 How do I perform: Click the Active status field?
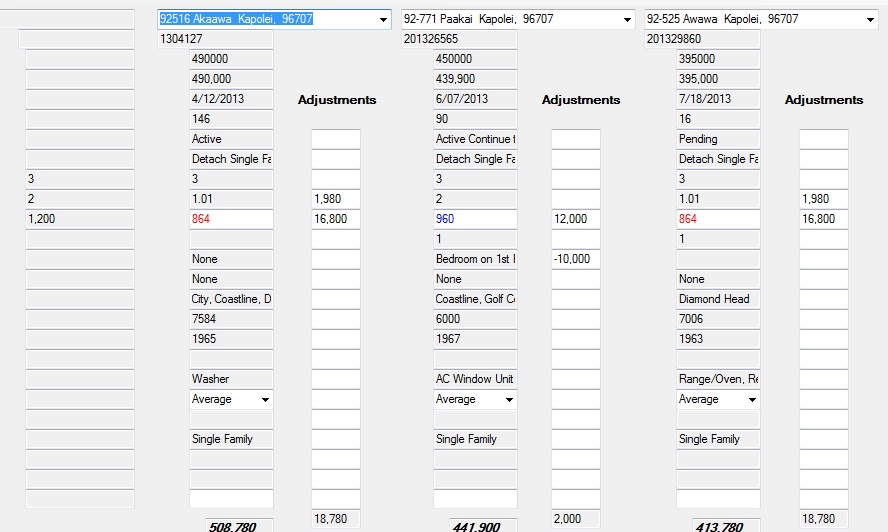[x=231, y=139]
